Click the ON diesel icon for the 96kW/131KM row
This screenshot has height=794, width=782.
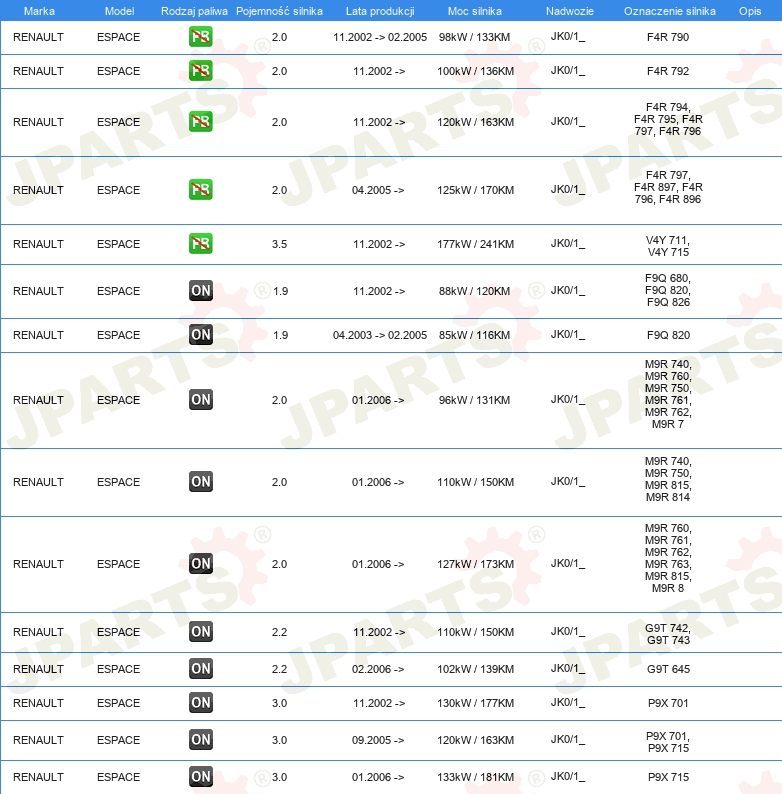[x=200, y=400]
